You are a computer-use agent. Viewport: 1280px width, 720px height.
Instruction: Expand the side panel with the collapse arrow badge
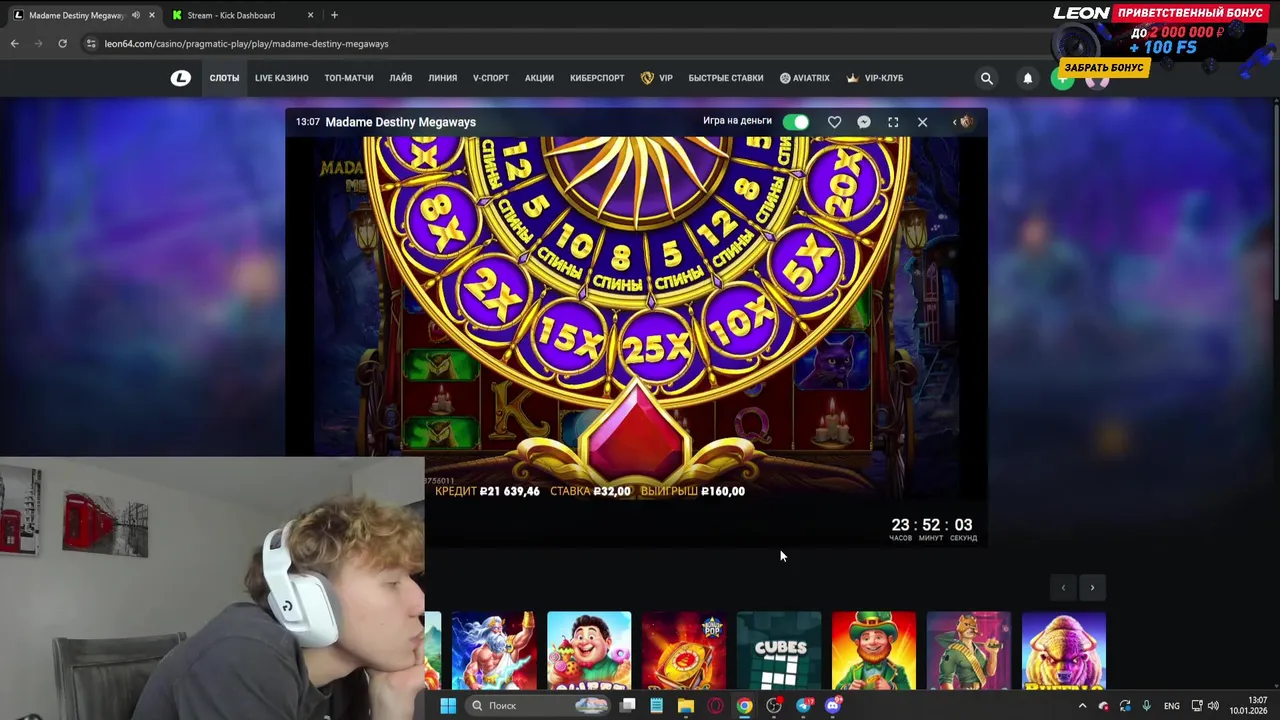point(962,122)
